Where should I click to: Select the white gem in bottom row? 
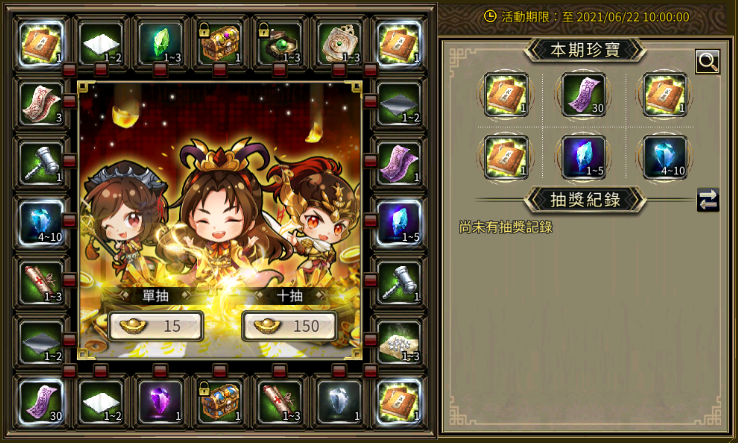pos(339,402)
